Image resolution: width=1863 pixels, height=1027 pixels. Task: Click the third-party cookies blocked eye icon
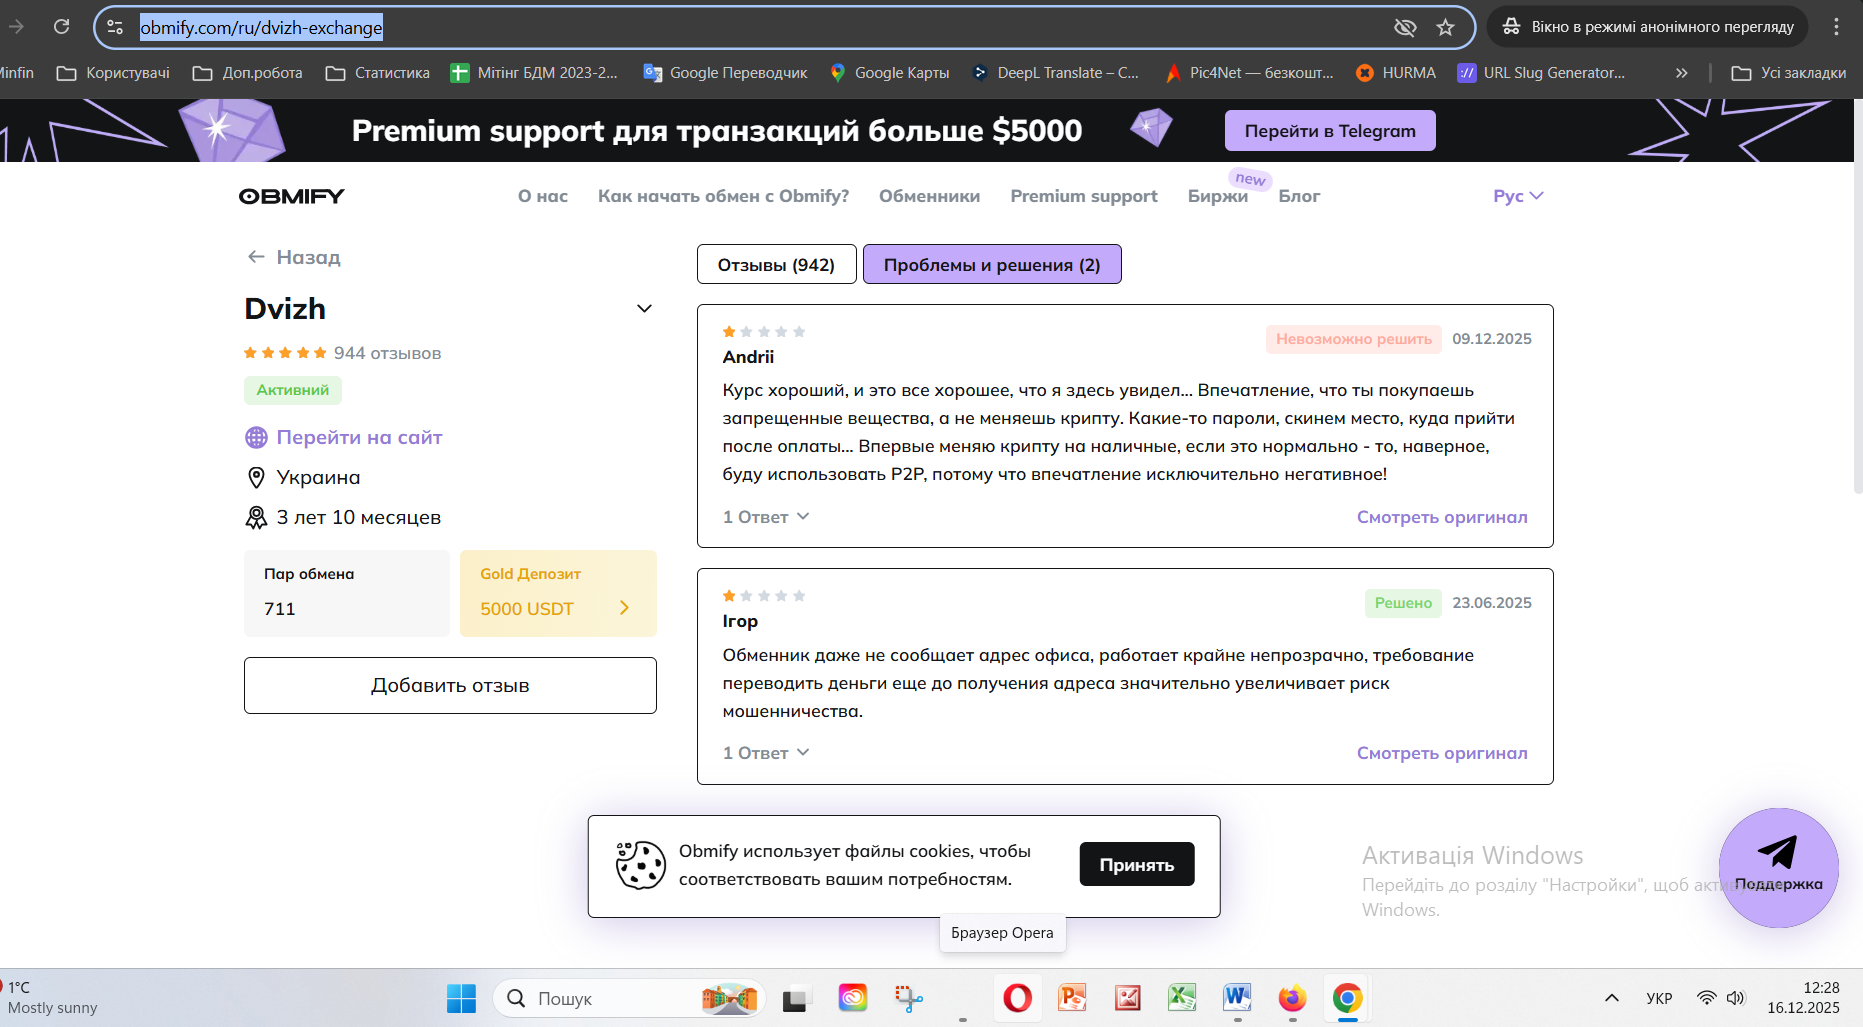[1405, 27]
